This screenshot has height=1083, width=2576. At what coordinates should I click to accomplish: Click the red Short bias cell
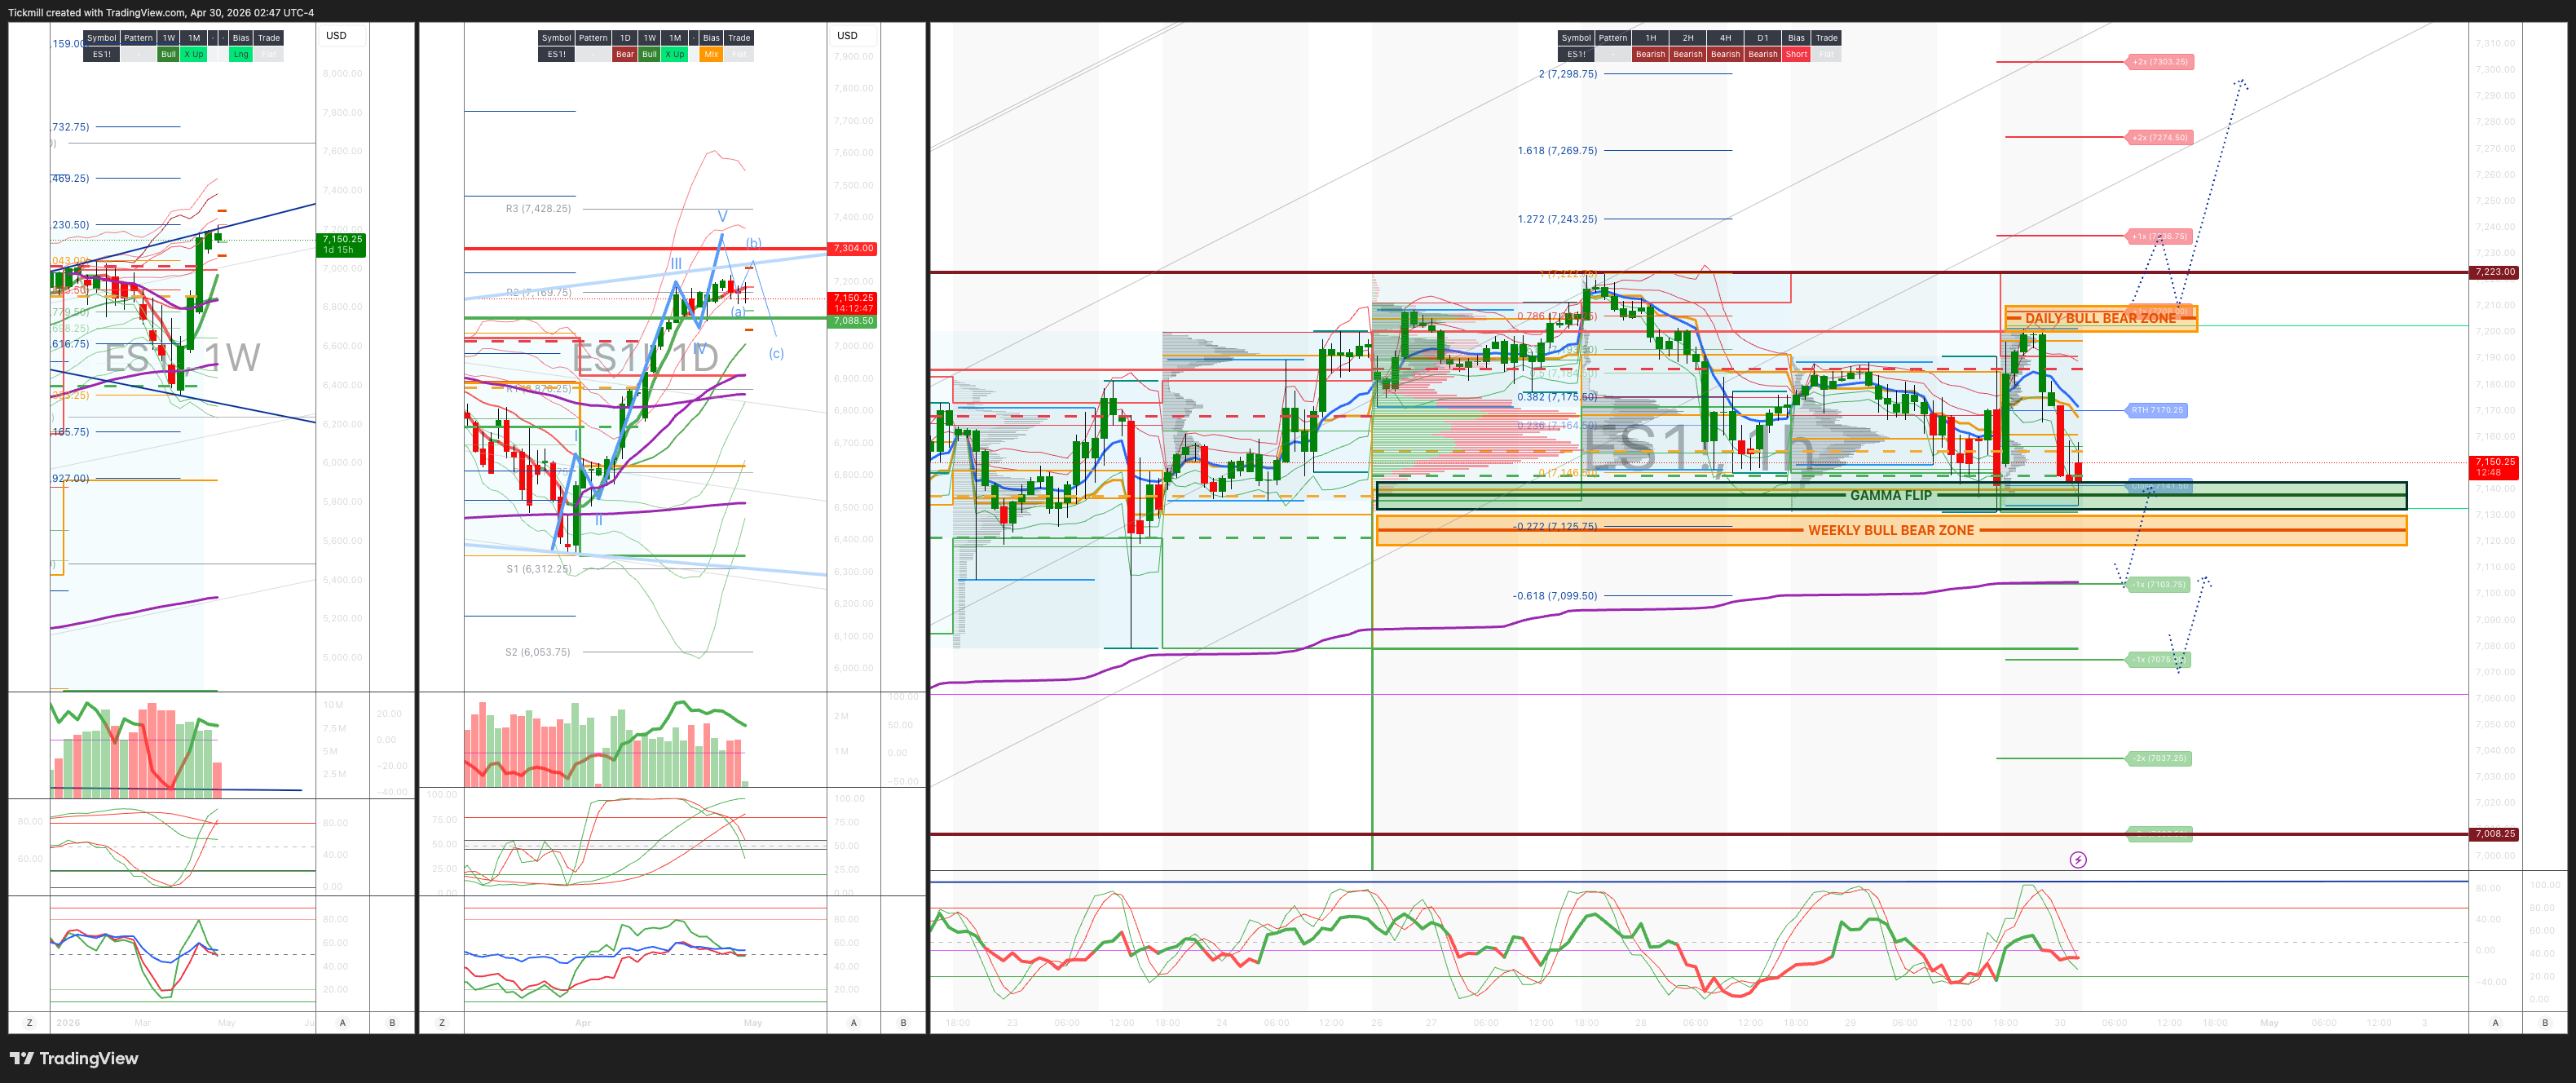coord(1796,55)
